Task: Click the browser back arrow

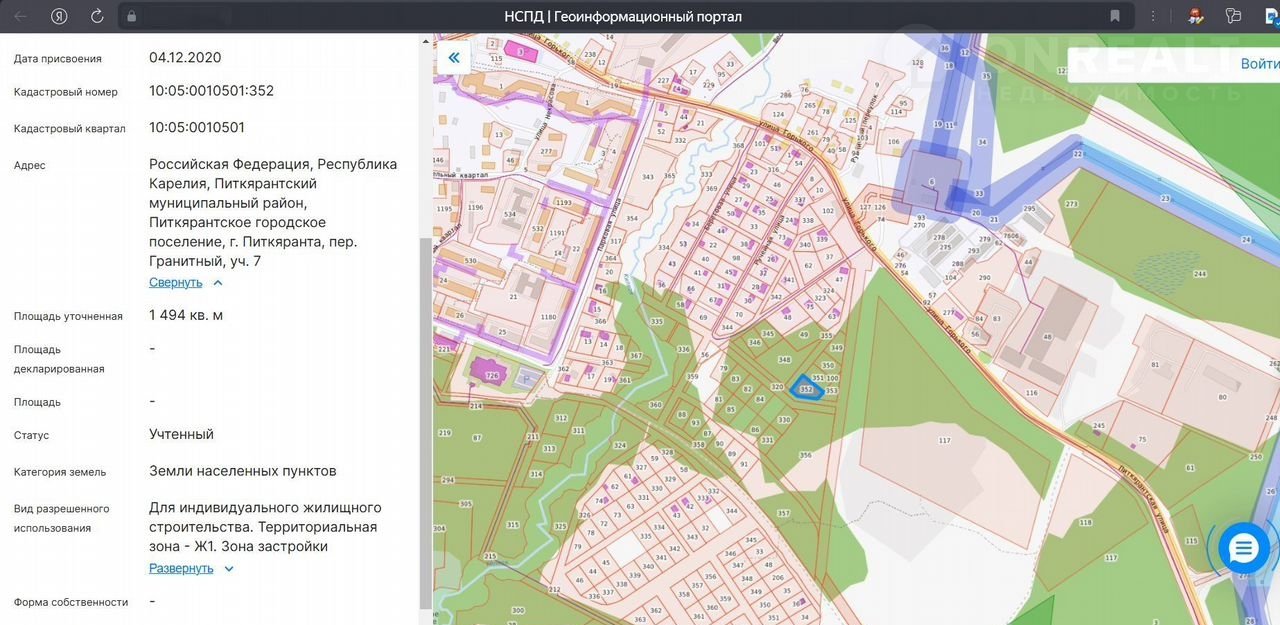Action: click(20, 16)
